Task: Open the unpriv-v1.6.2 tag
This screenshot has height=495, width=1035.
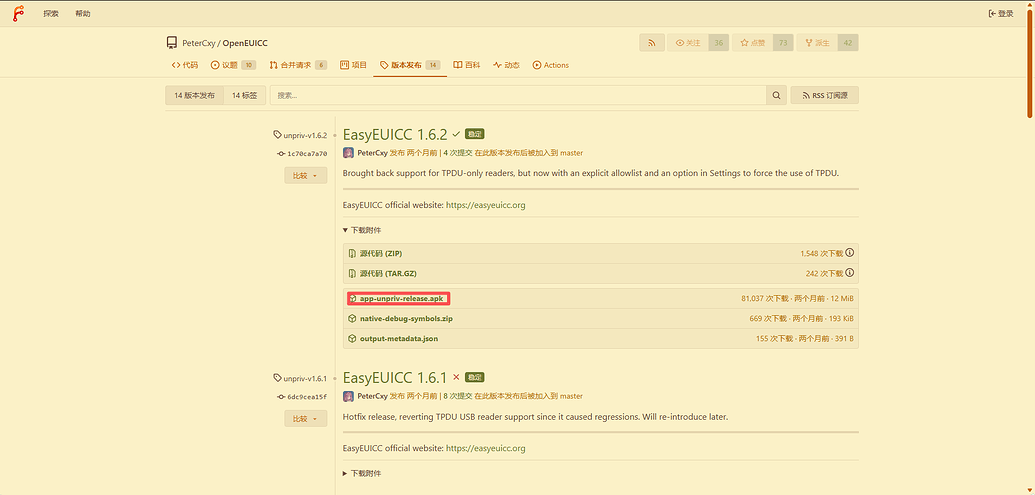Action: 300,135
